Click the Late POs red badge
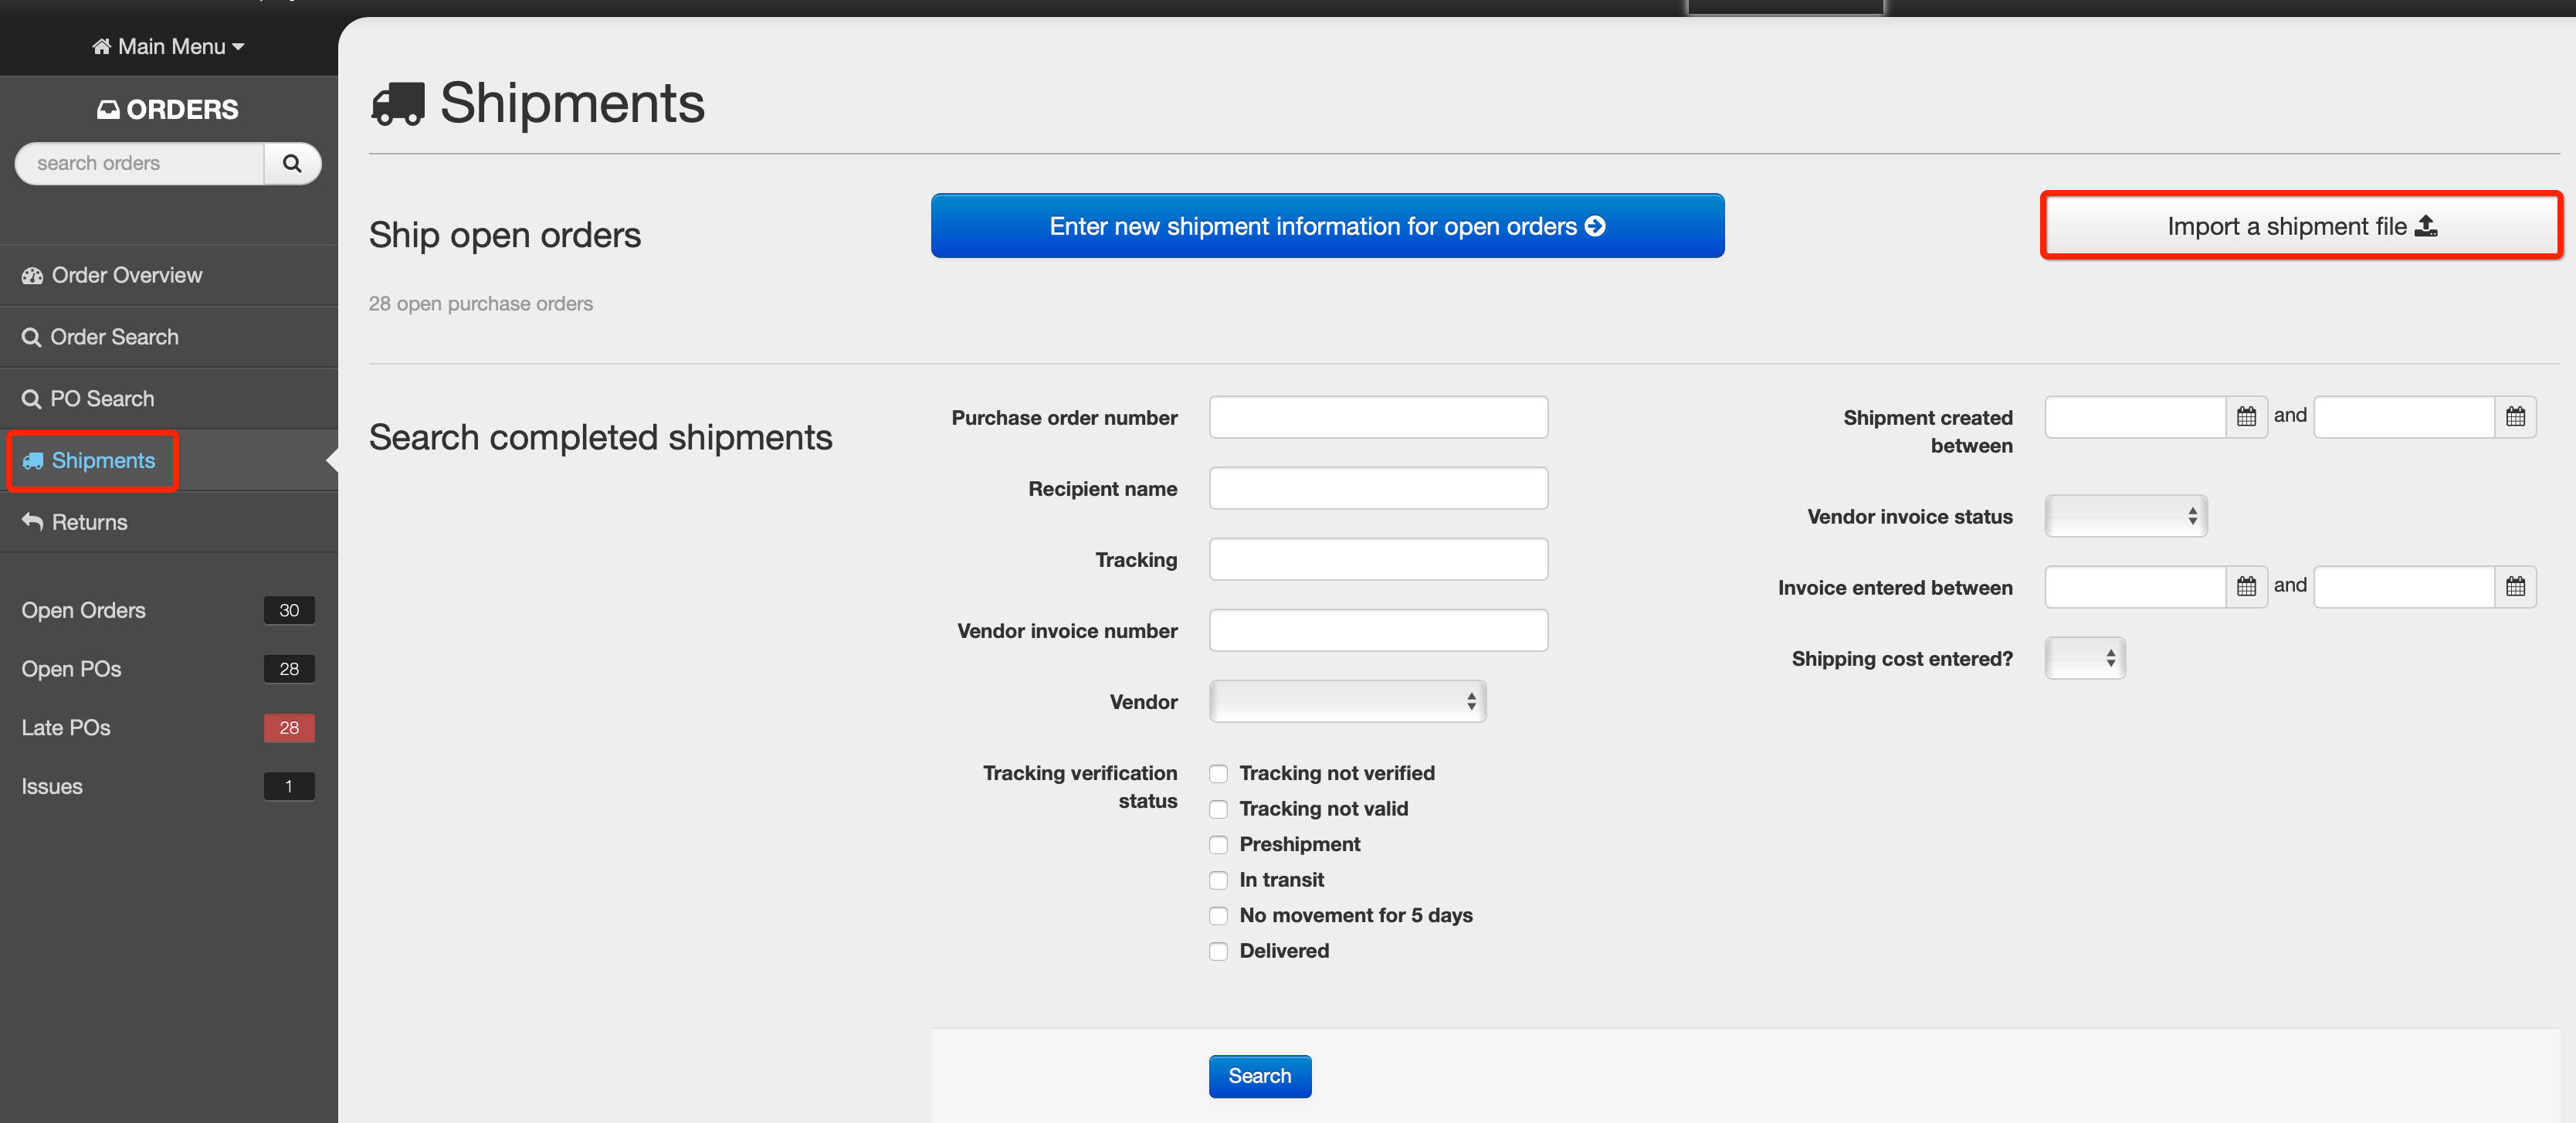2576x1123 pixels. click(289, 728)
